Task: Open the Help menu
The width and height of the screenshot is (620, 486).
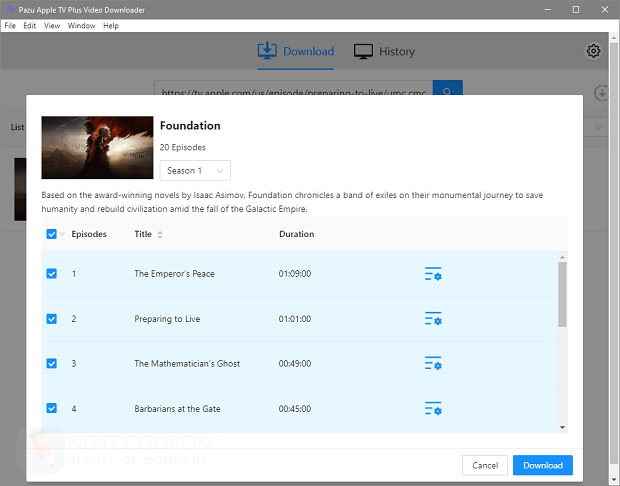Action: [x=111, y=26]
